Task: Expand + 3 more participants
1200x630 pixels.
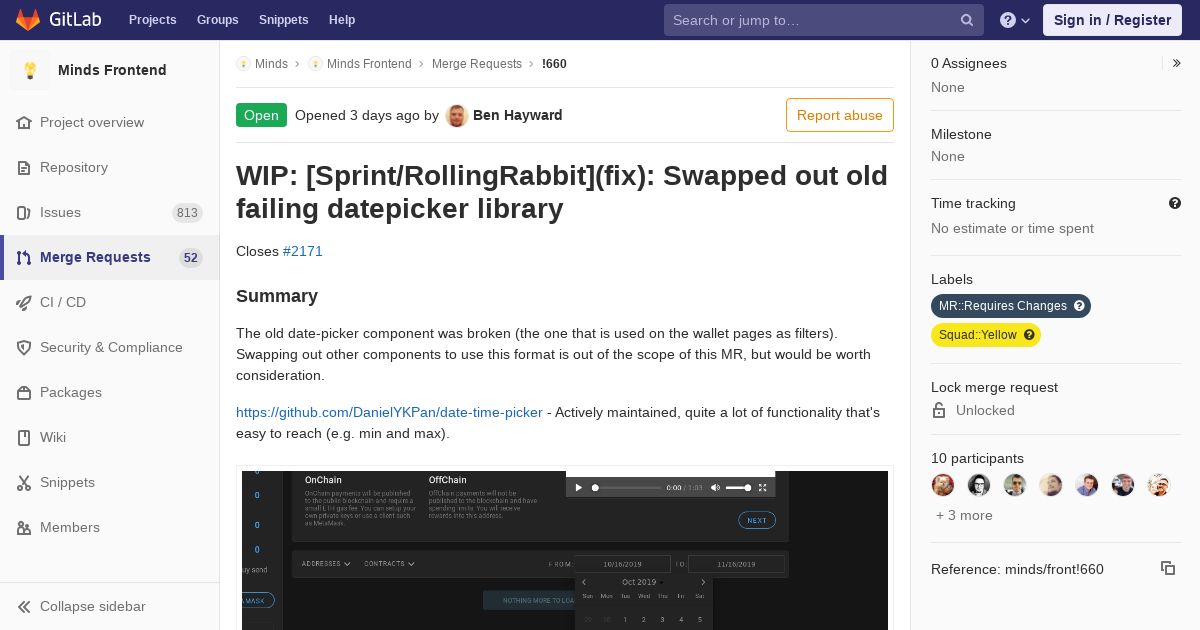Action: tap(964, 515)
